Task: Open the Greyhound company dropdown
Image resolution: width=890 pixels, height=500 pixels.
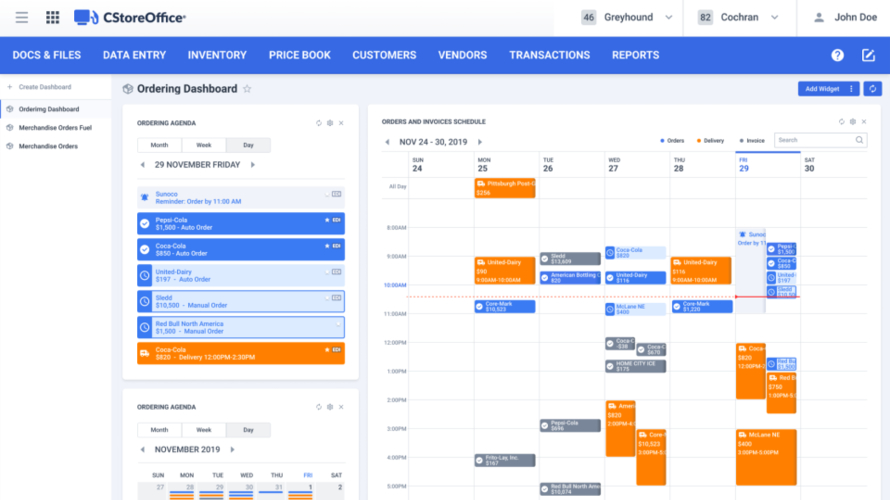Action: point(627,18)
